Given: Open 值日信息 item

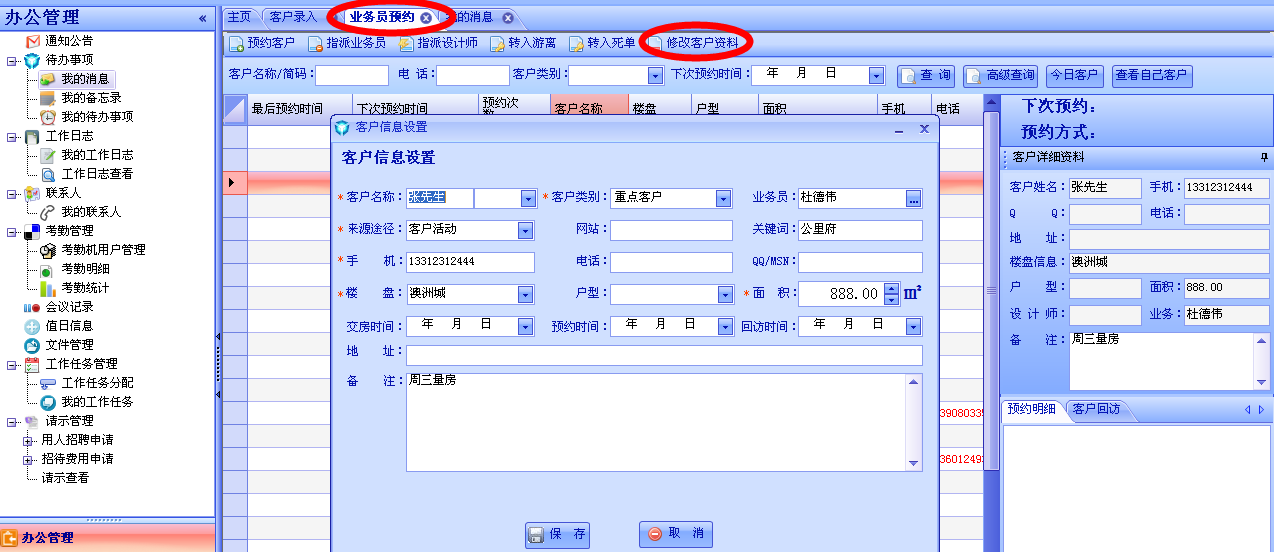Looking at the screenshot, I should pyautogui.click(x=68, y=326).
